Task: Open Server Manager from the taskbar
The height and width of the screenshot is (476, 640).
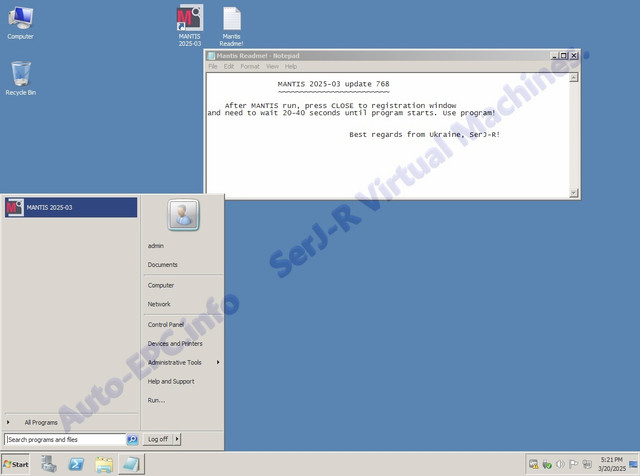Action: coord(49,464)
